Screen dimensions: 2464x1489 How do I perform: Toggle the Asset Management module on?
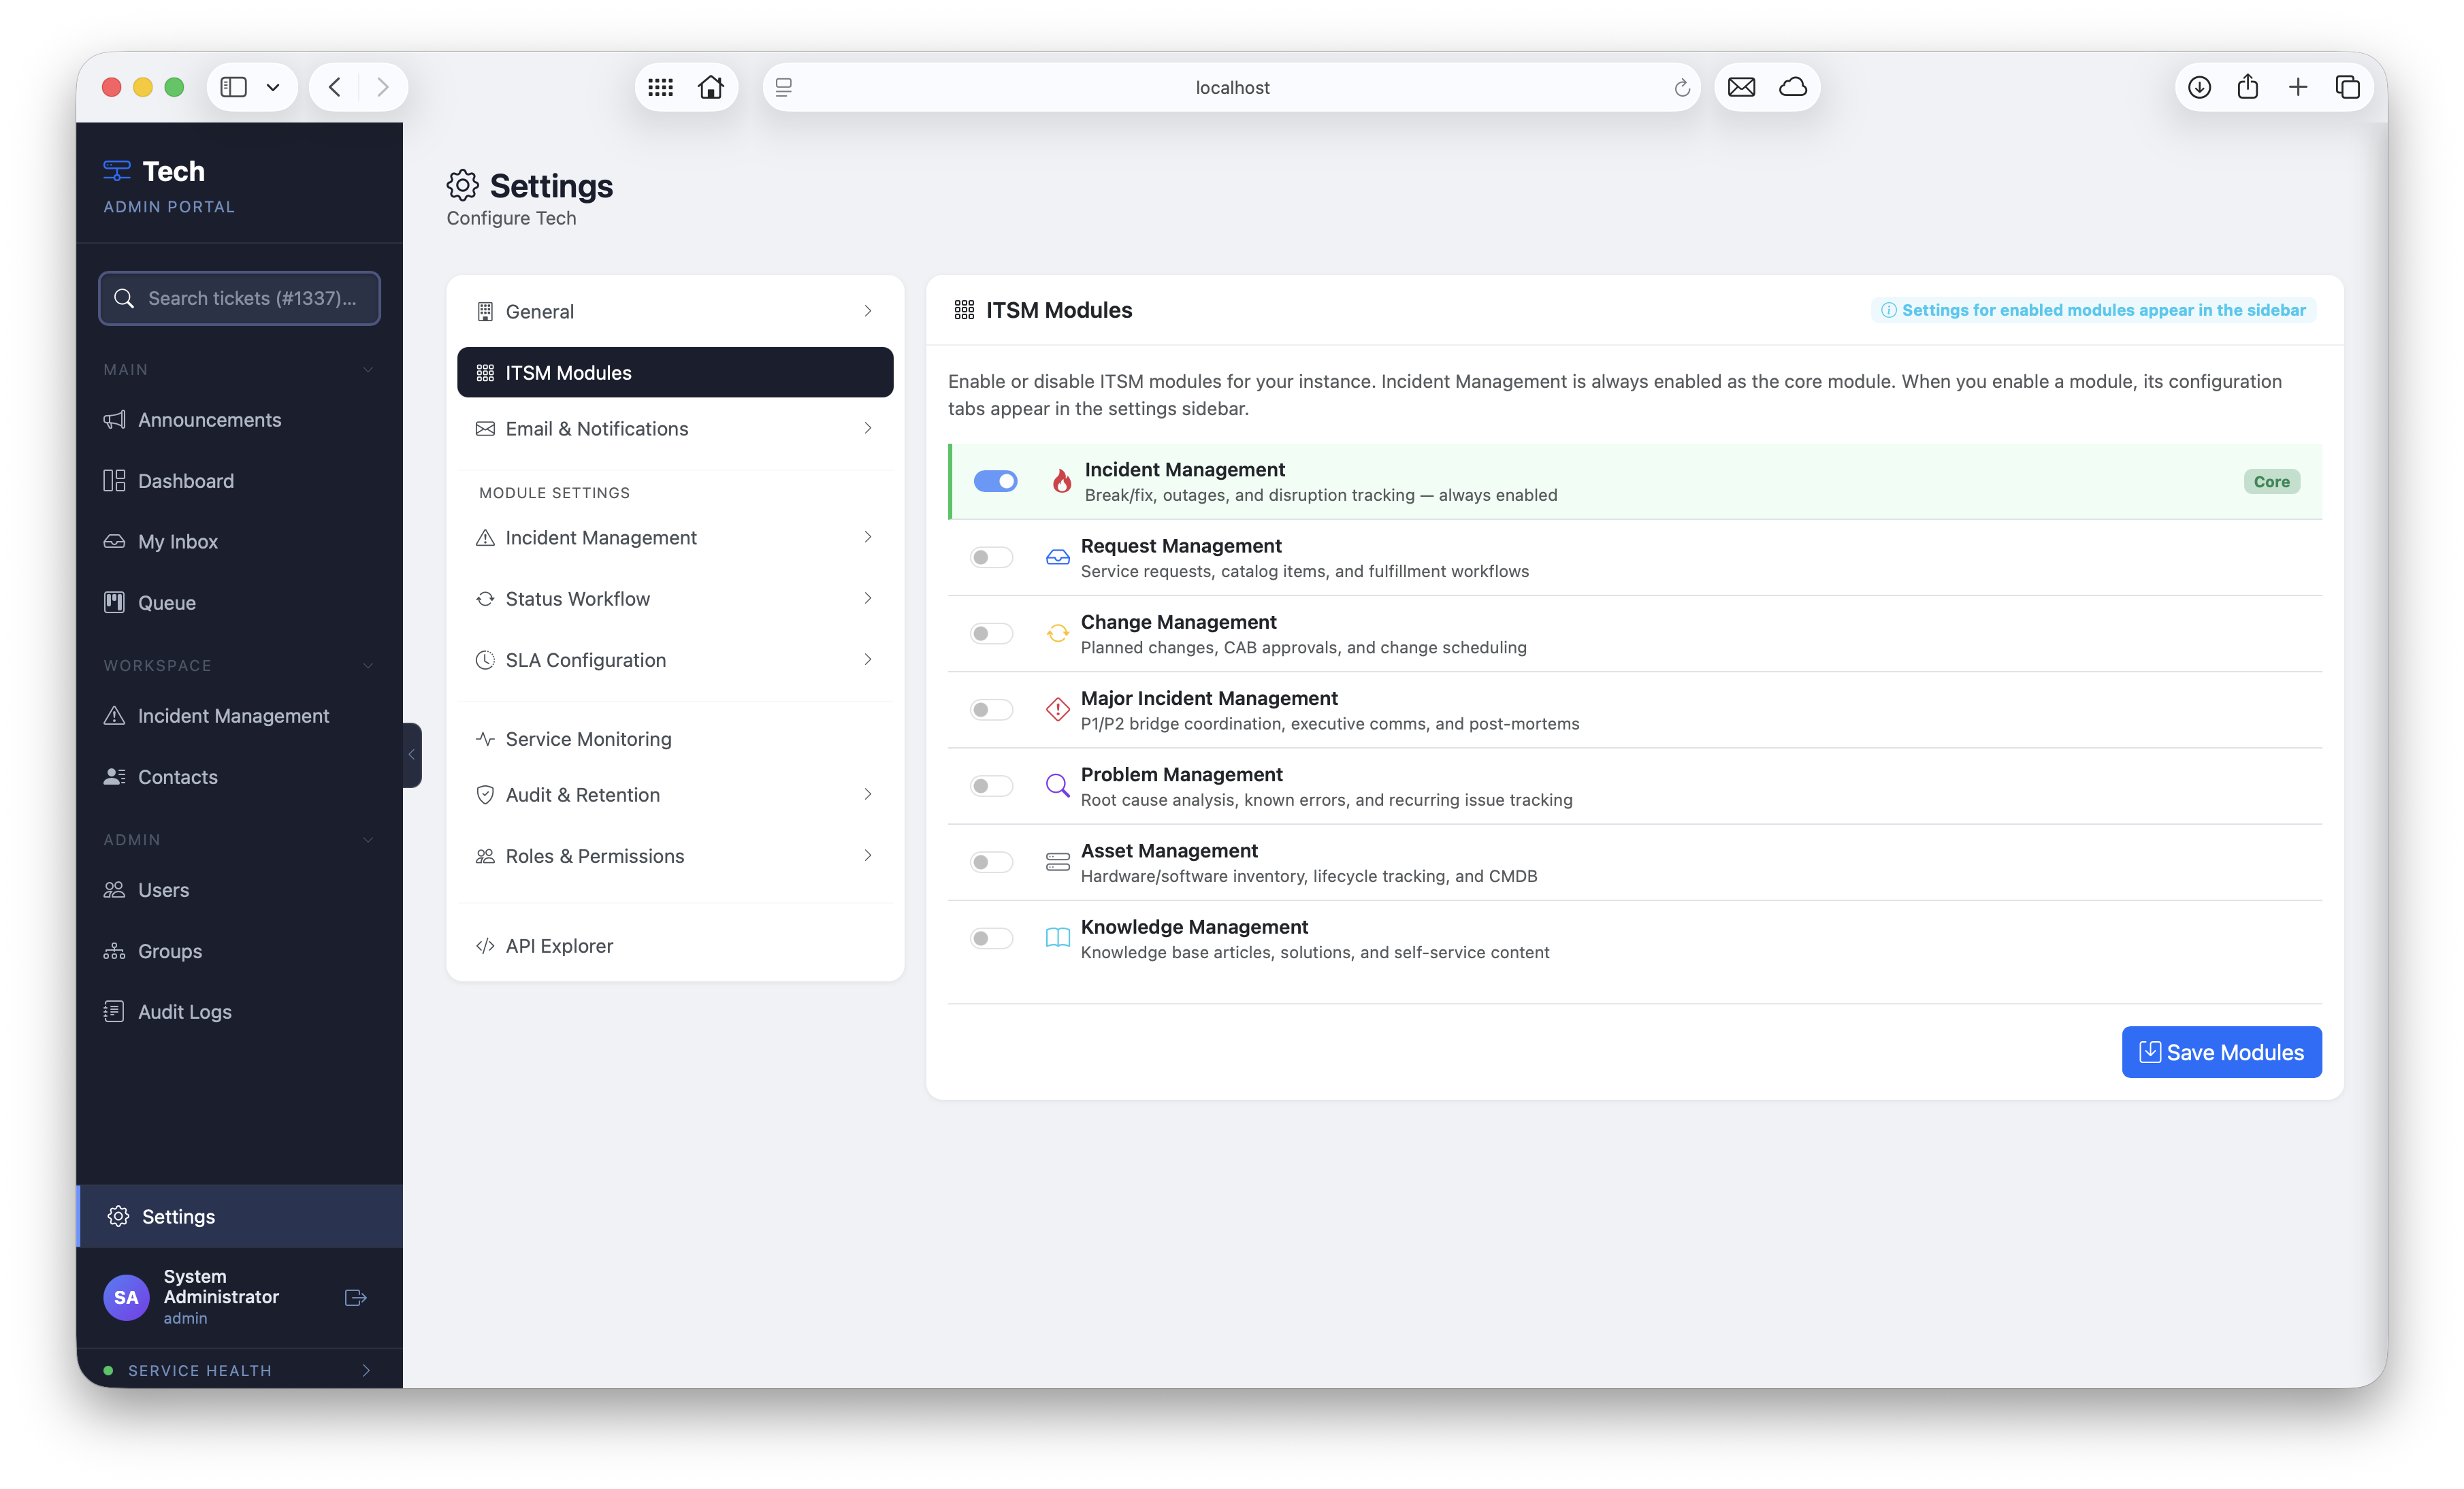[991, 862]
